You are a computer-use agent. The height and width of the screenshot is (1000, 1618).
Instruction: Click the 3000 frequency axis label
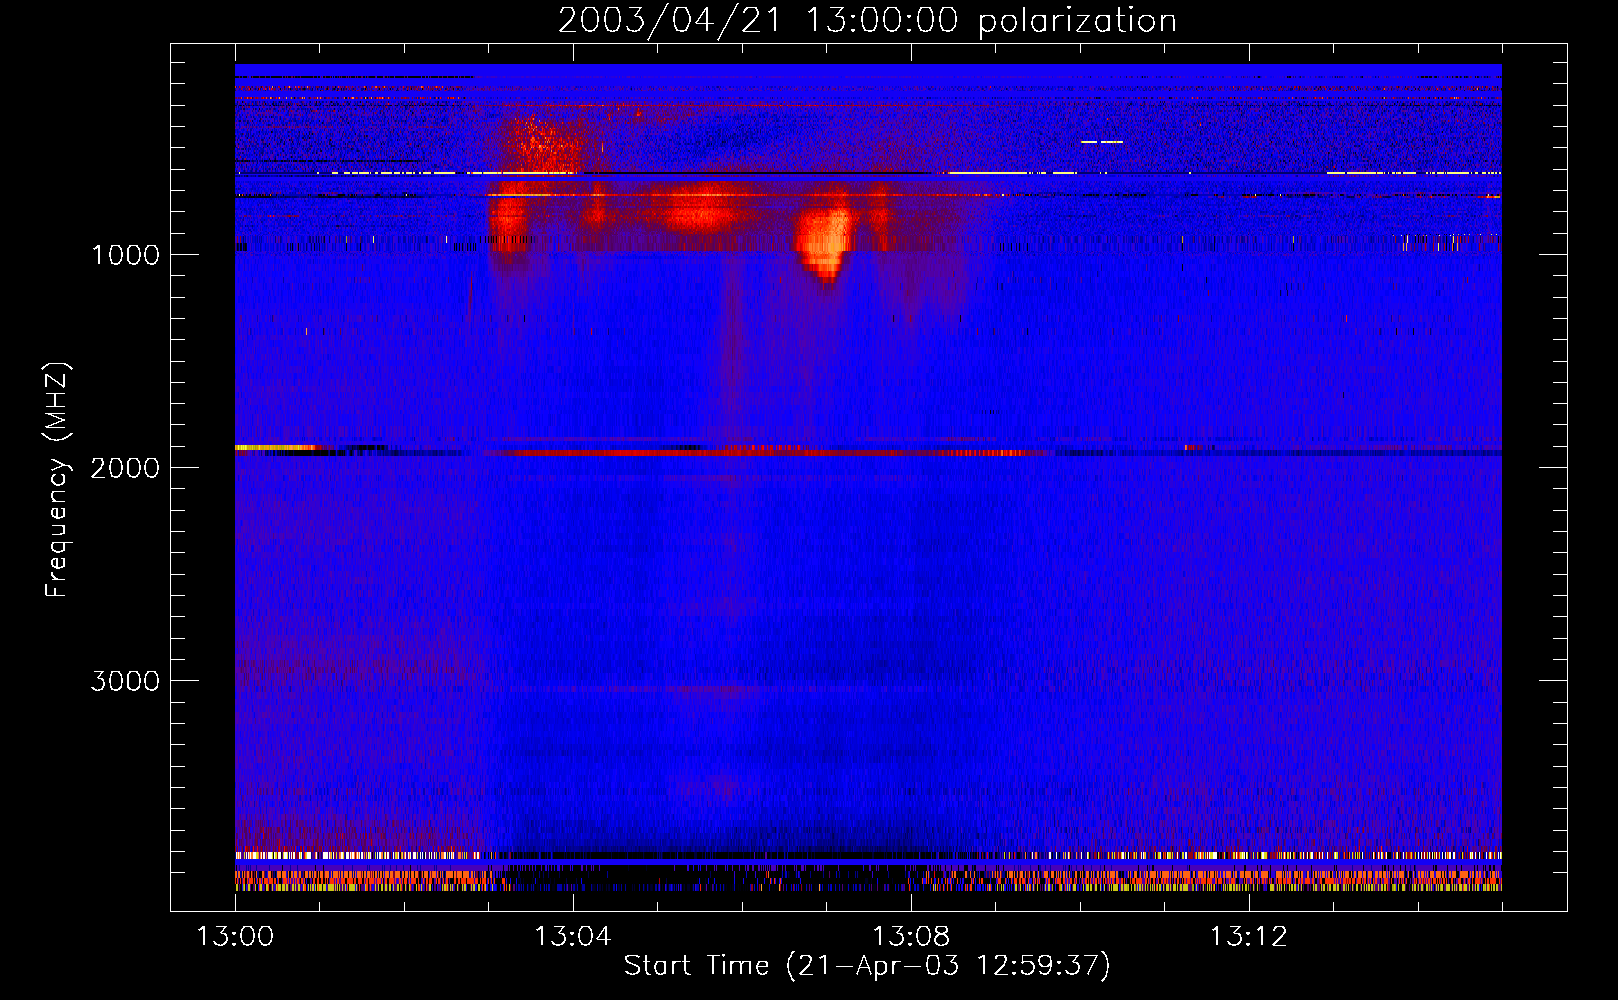(125, 681)
